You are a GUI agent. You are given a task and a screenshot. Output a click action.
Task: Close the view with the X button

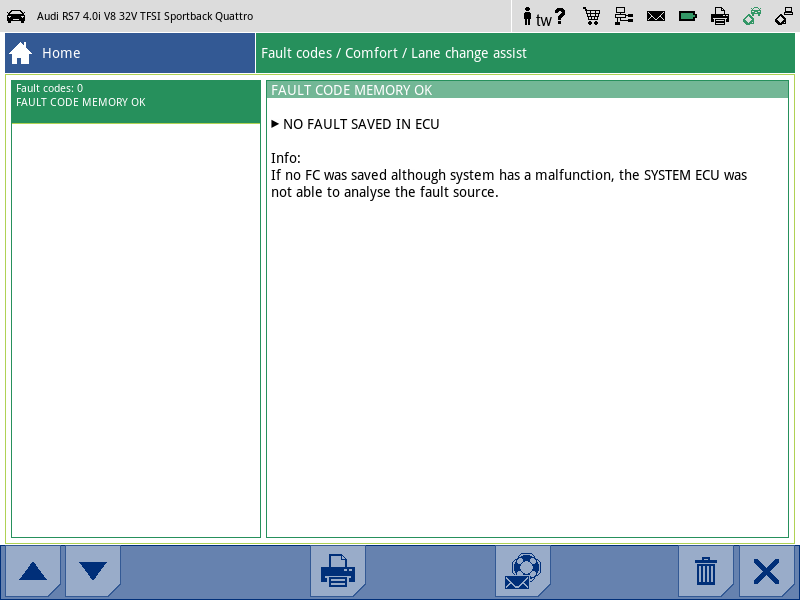click(x=767, y=571)
